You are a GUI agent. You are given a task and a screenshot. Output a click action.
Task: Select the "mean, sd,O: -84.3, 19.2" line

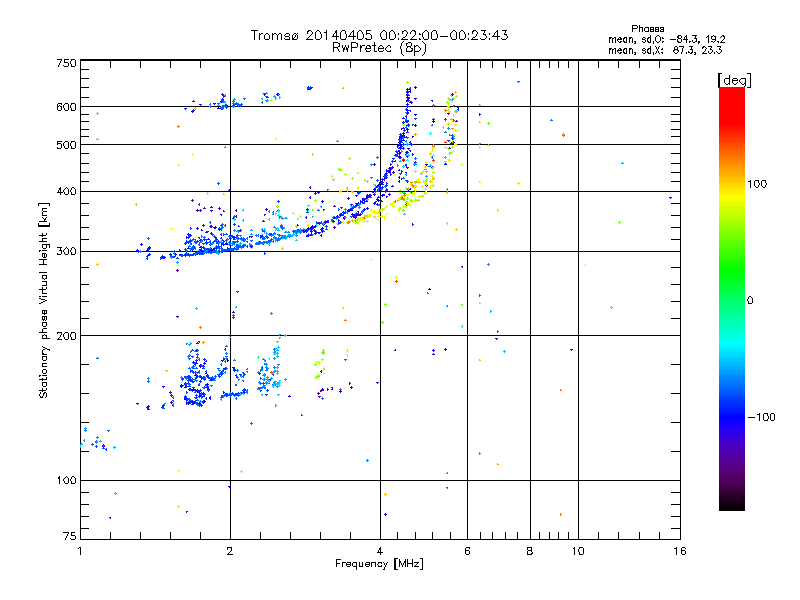coord(666,39)
